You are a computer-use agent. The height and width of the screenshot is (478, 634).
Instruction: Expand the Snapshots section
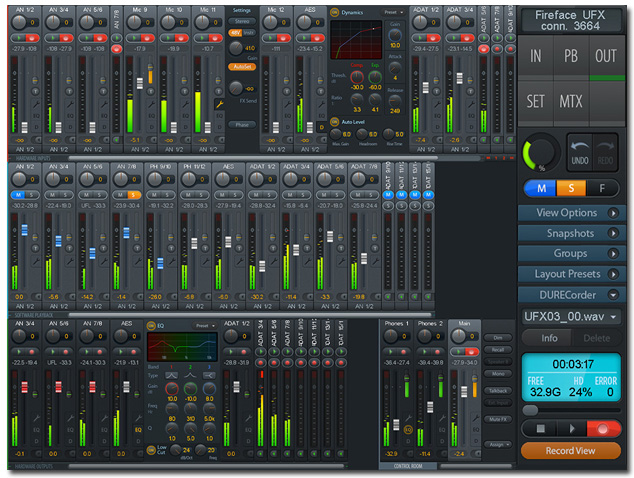(572, 233)
